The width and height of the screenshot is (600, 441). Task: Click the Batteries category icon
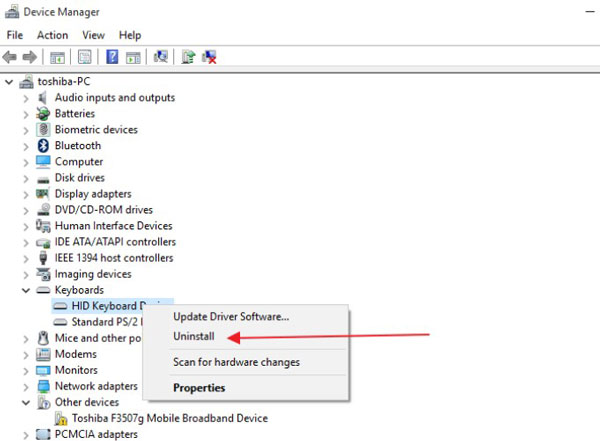coord(43,114)
